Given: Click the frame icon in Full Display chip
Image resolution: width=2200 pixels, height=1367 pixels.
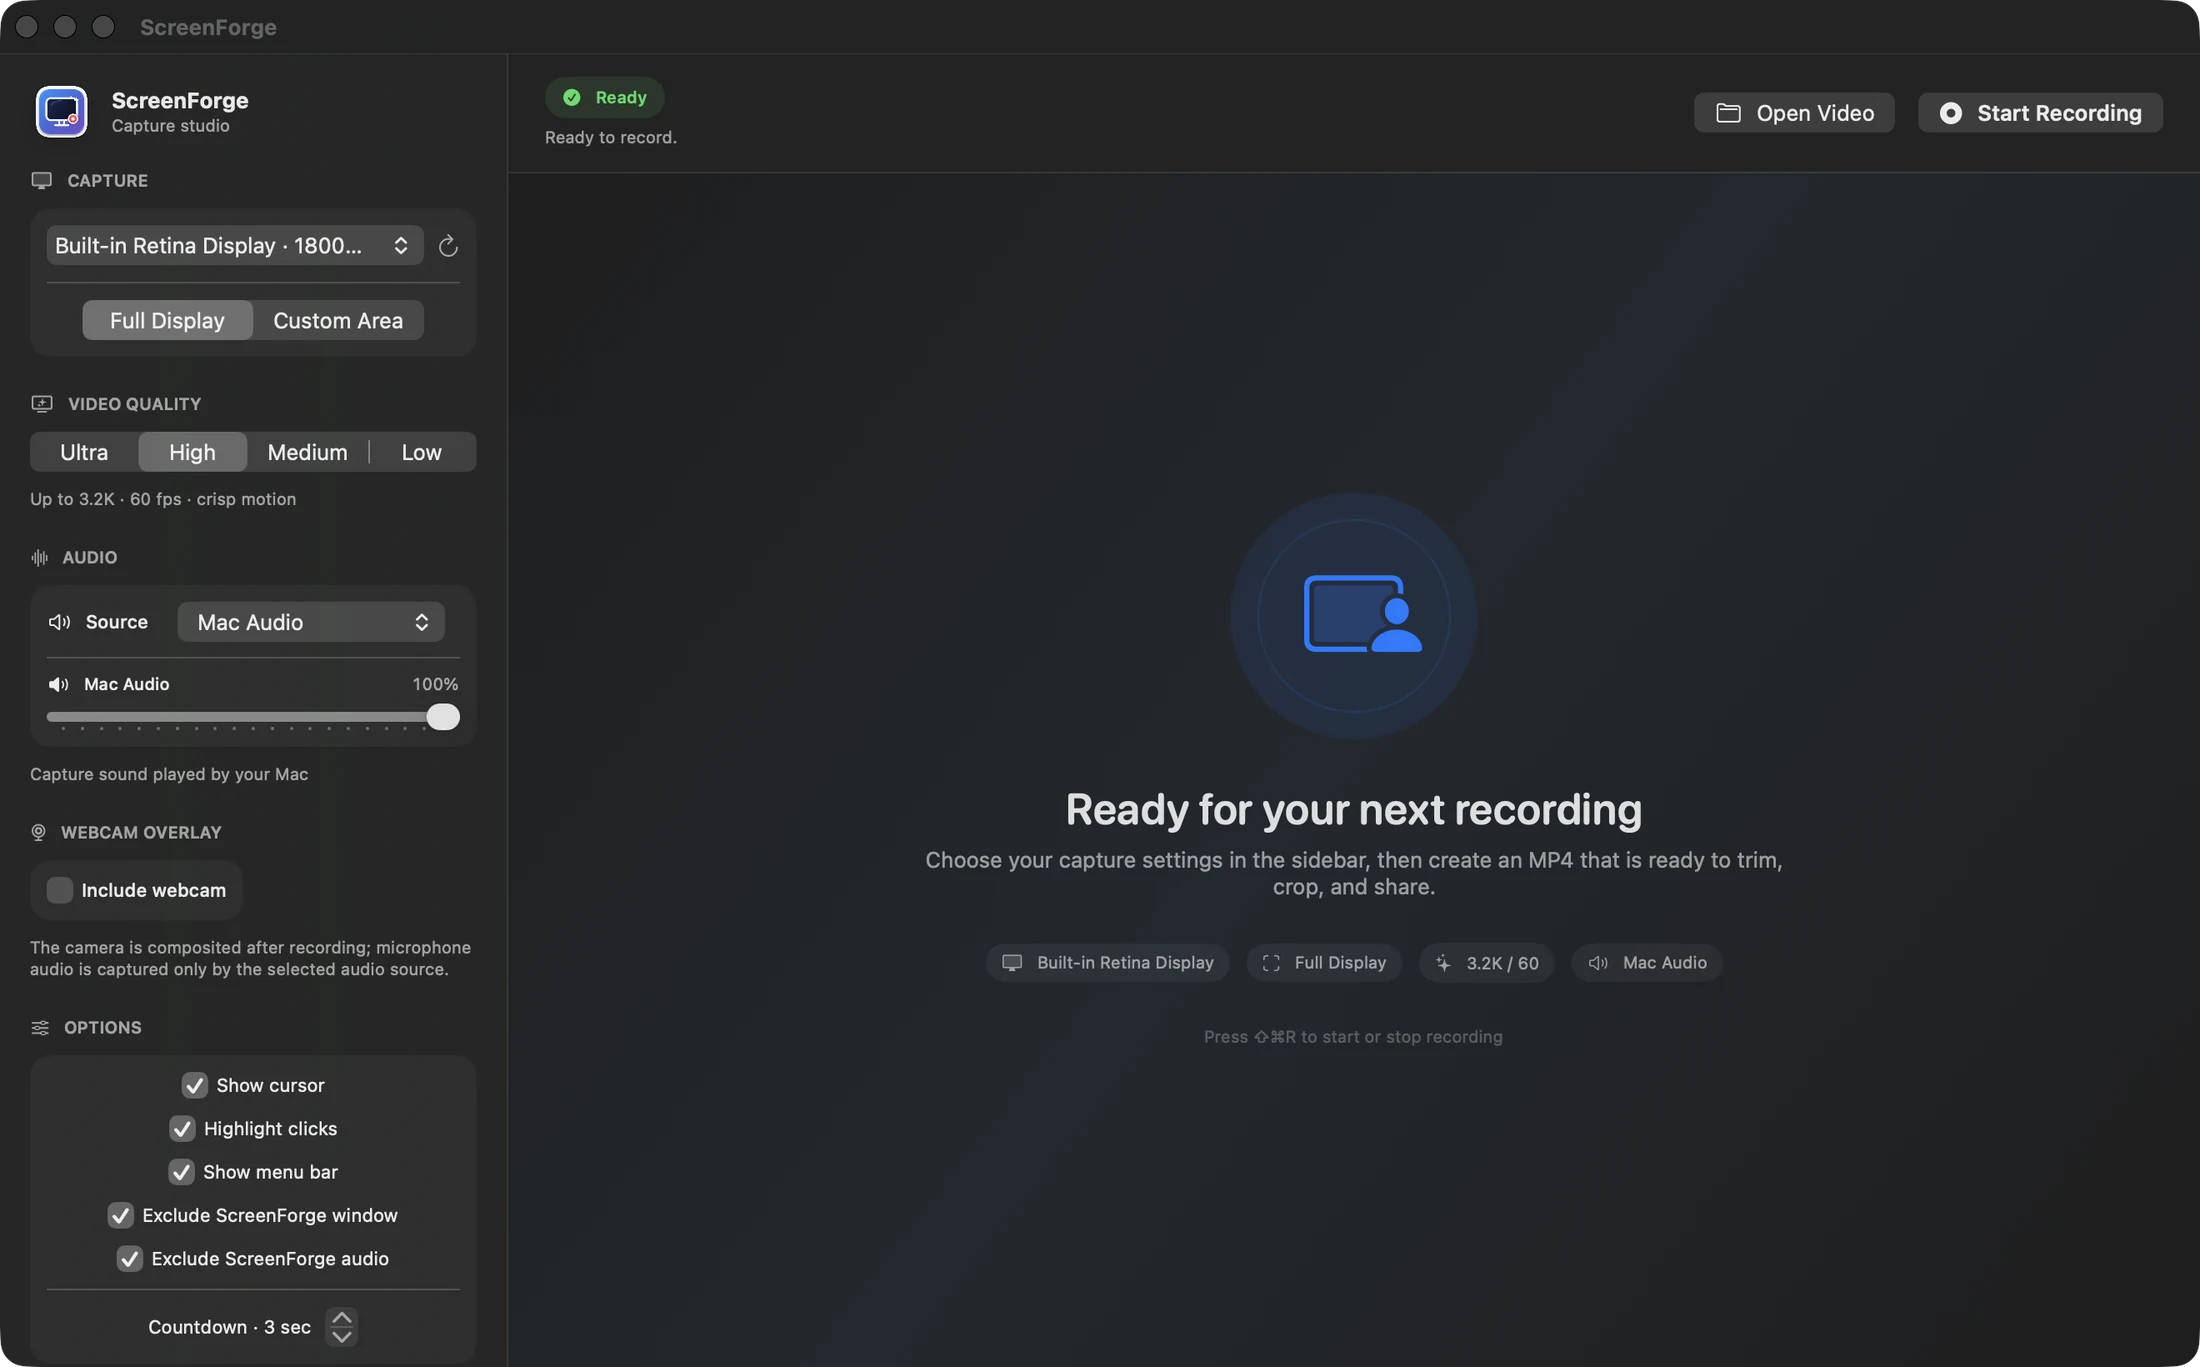Looking at the screenshot, I should [1271, 963].
